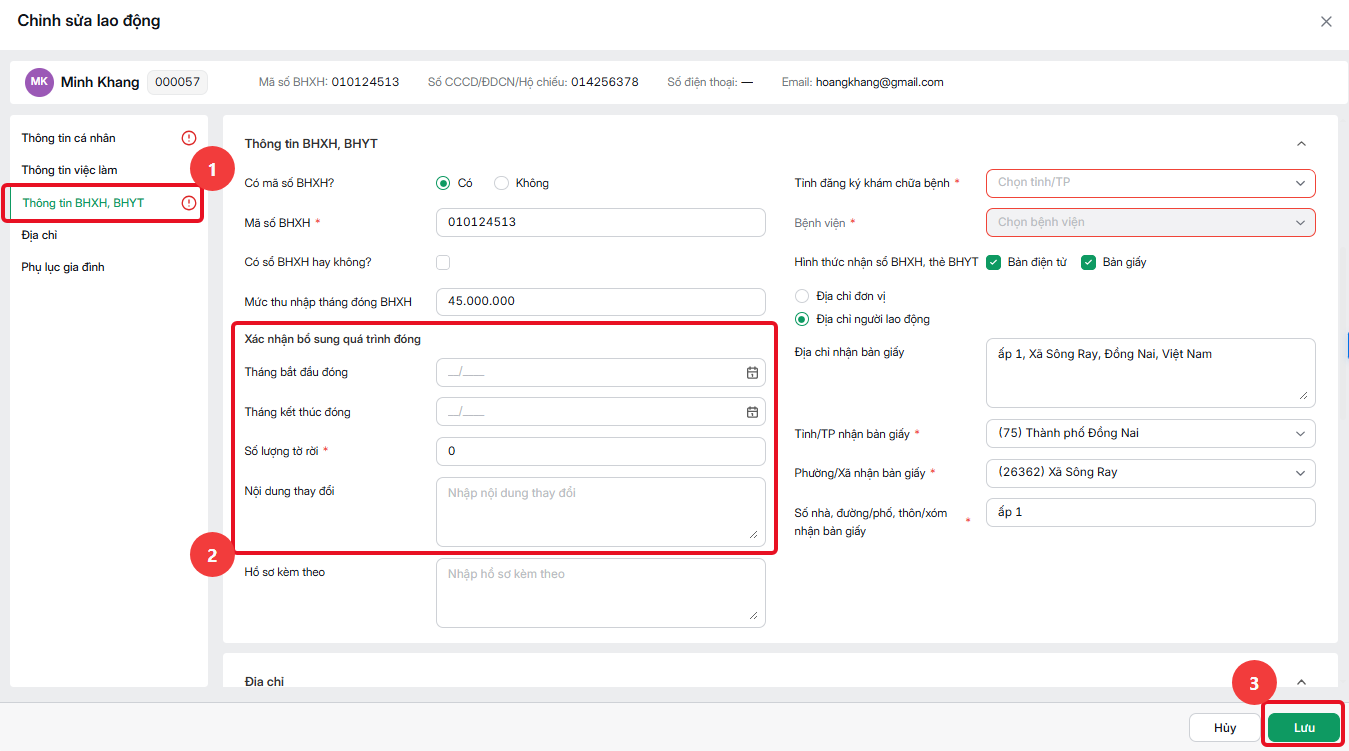Click the employee code badge 000057
The width and height of the screenshot is (1349, 751).
(x=177, y=82)
